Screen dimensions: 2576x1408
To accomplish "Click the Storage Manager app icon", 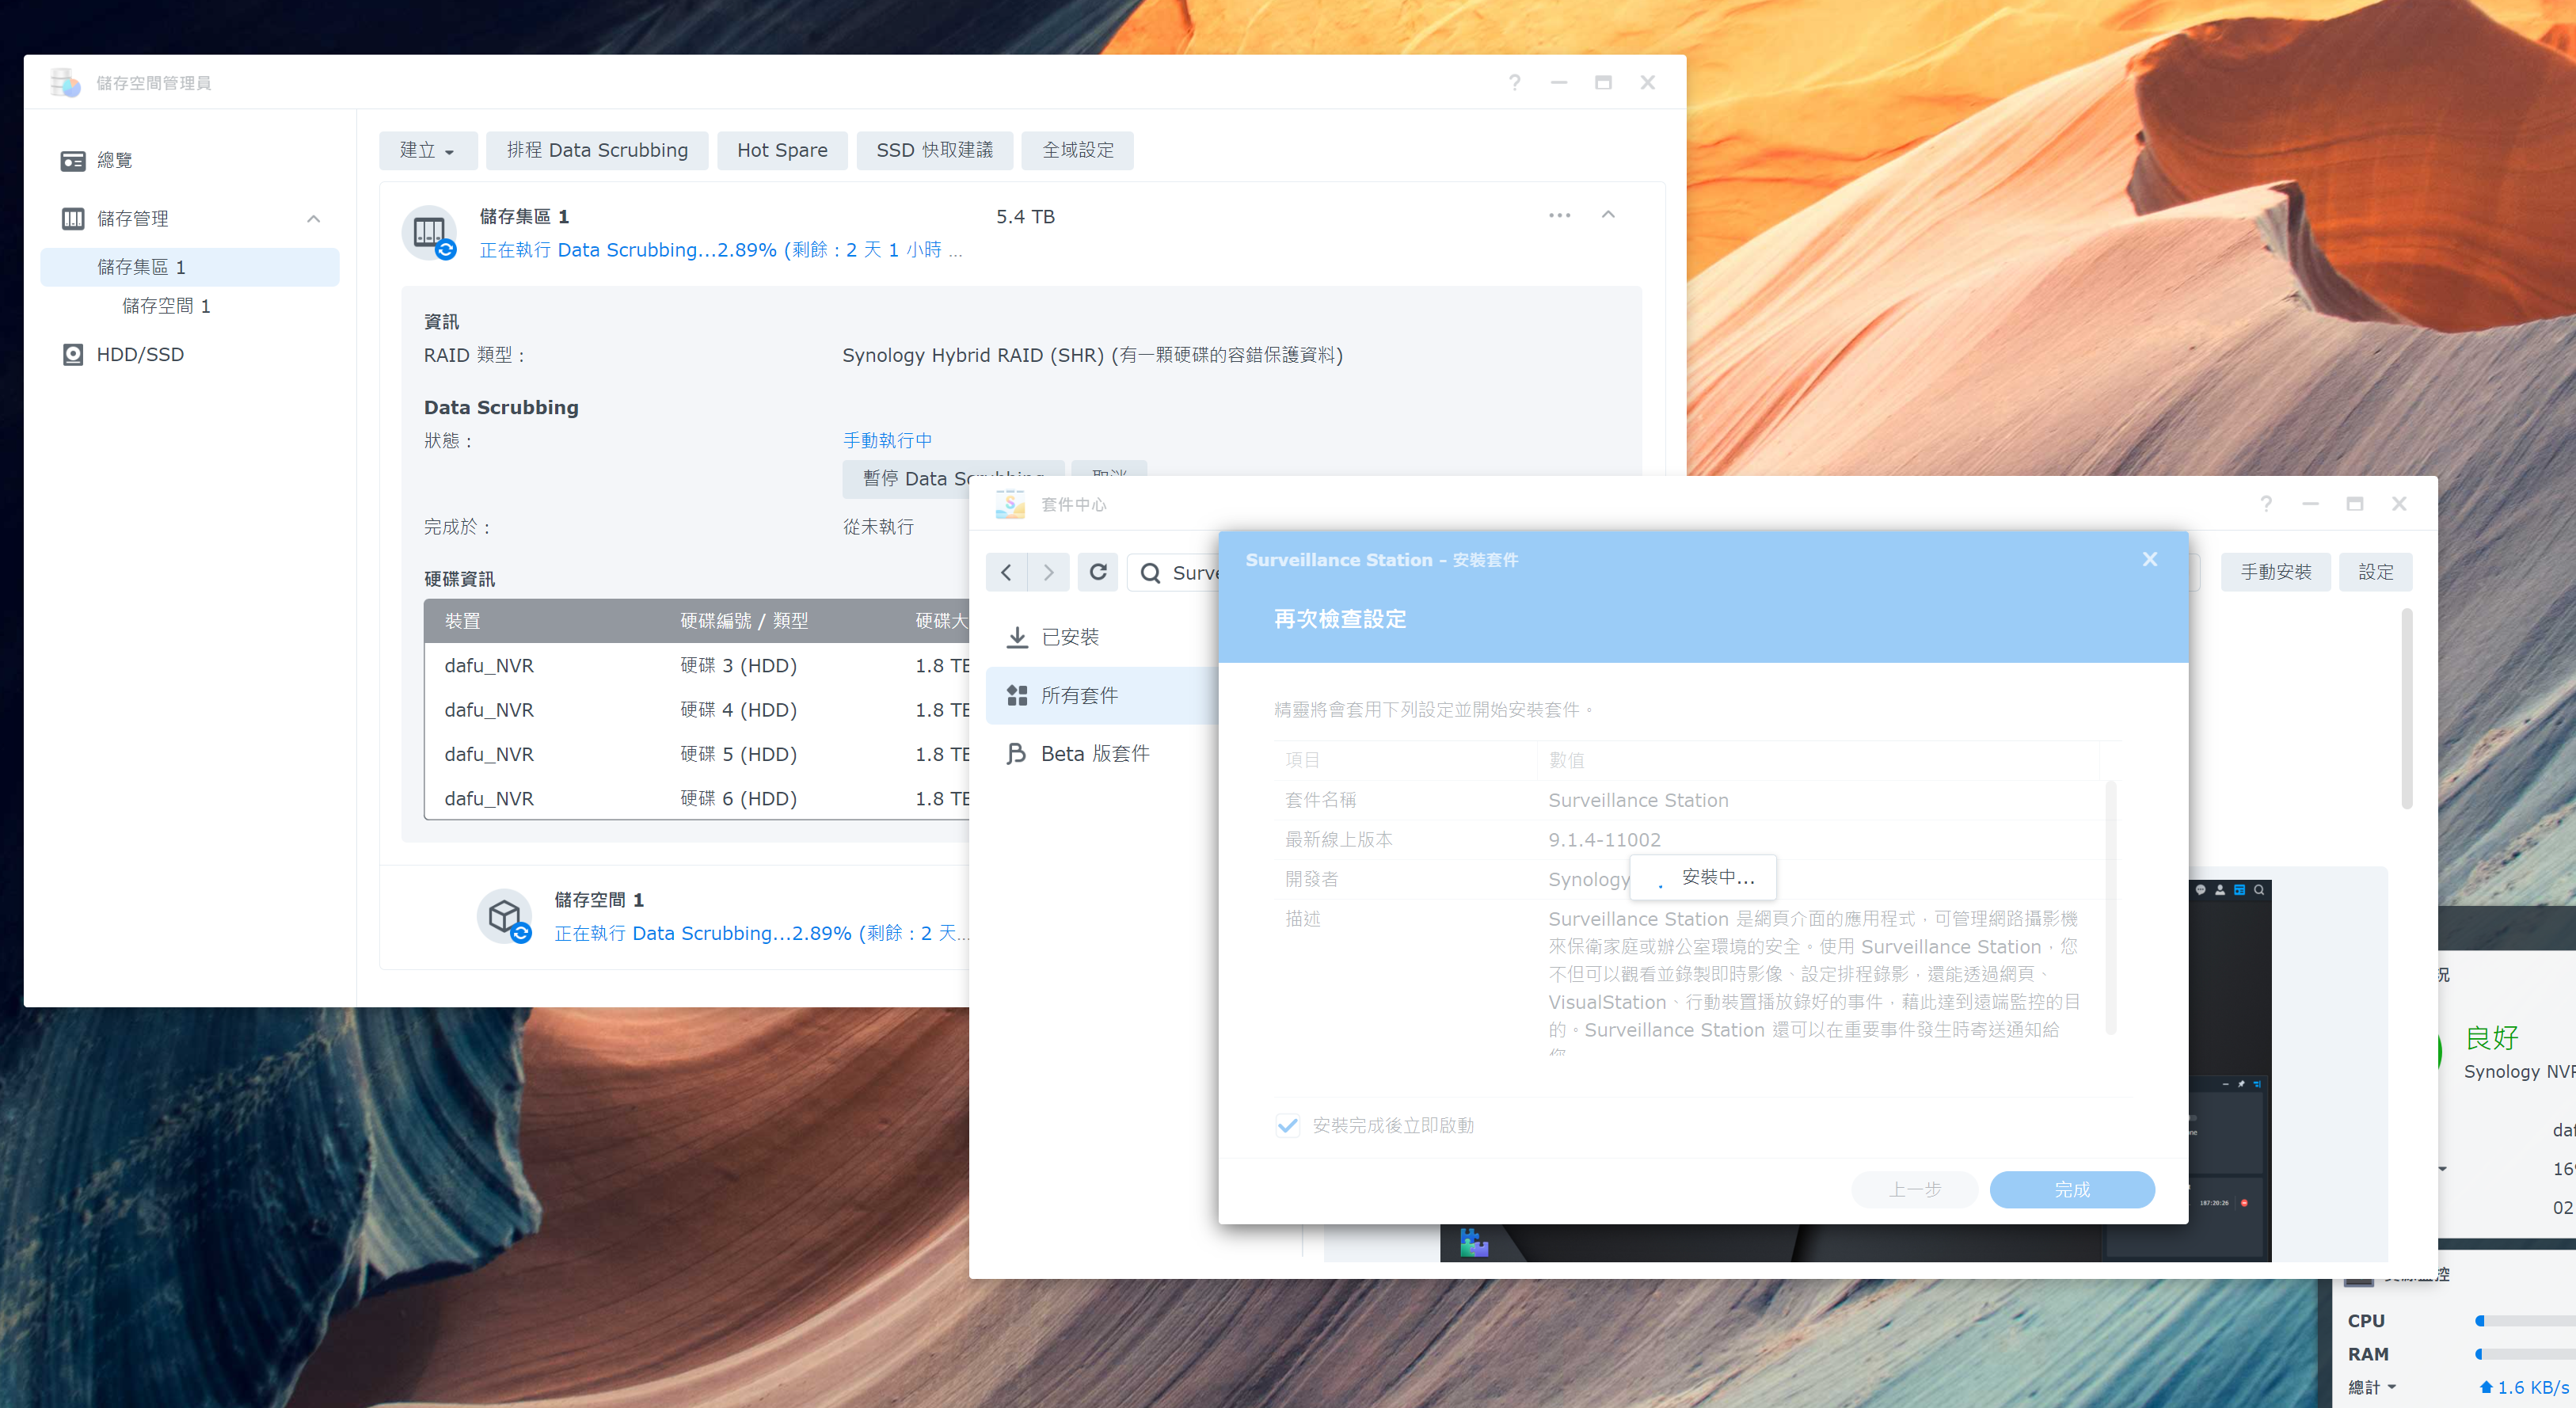I will (65, 82).
